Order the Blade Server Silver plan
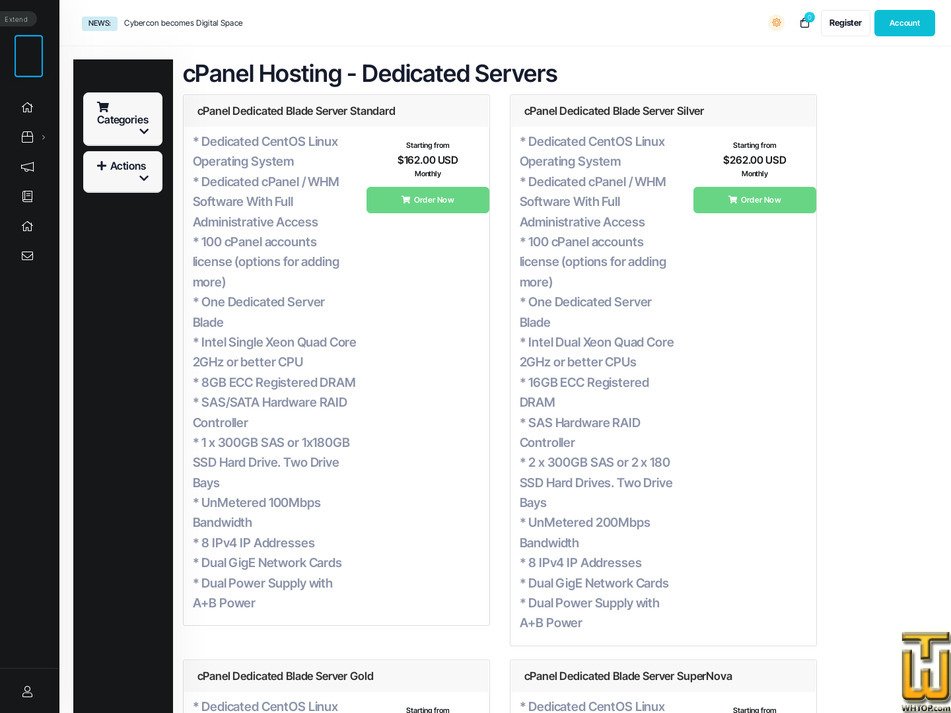Image resolution: width=951 pixels, height=713 pixels. coord(754,200)
